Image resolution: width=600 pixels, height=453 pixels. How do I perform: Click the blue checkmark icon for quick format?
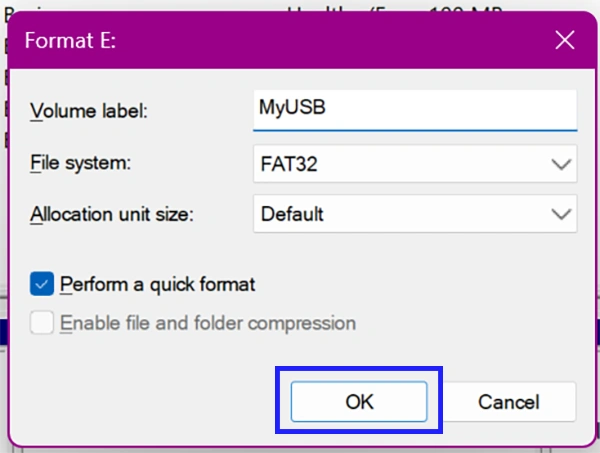(42, 284)
